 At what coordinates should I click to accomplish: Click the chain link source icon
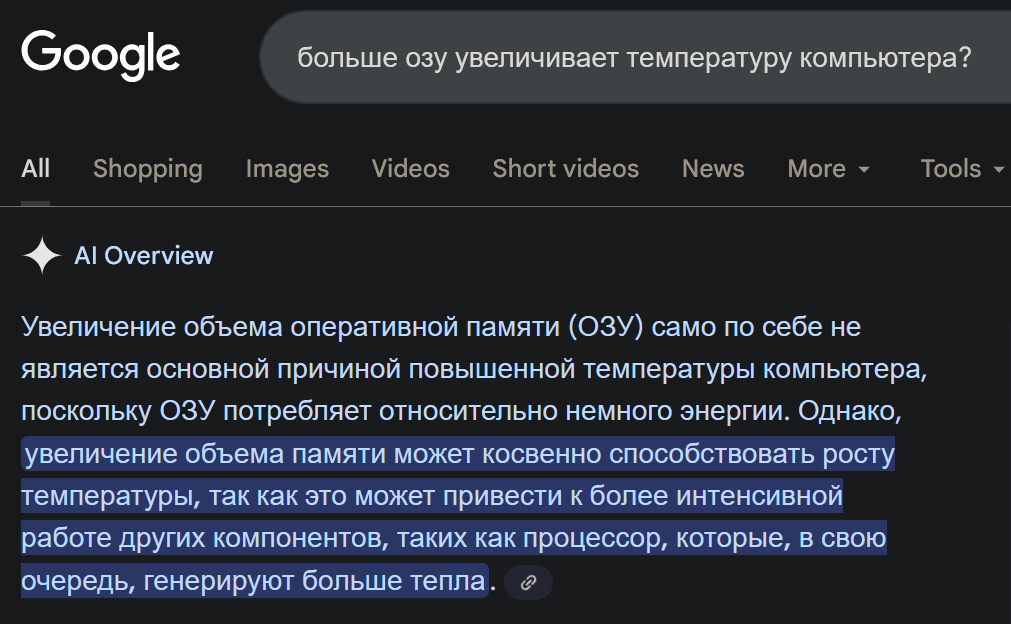coord(528,583)
